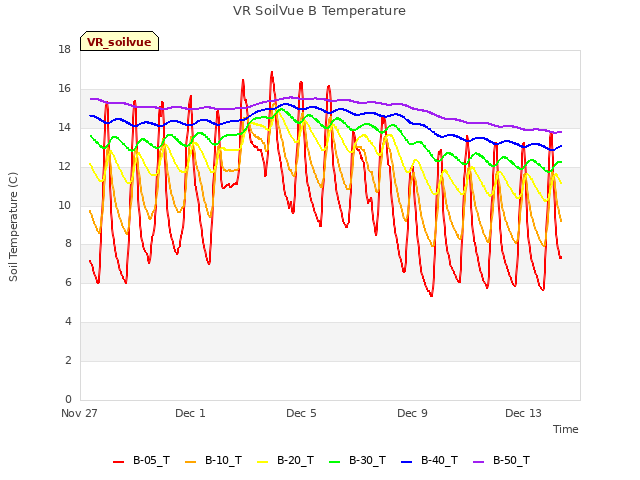Toggle the B-40_T legend entry

tap(429, 460)
